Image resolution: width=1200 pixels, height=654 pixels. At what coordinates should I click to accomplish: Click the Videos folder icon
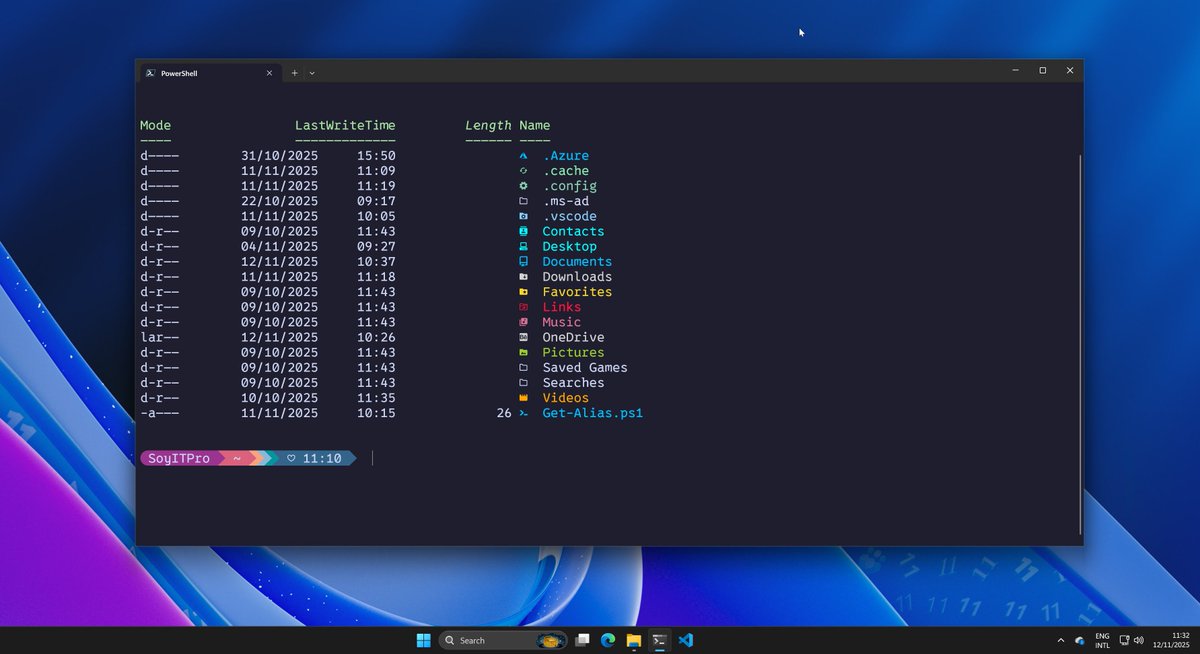(x=522, y=397)
